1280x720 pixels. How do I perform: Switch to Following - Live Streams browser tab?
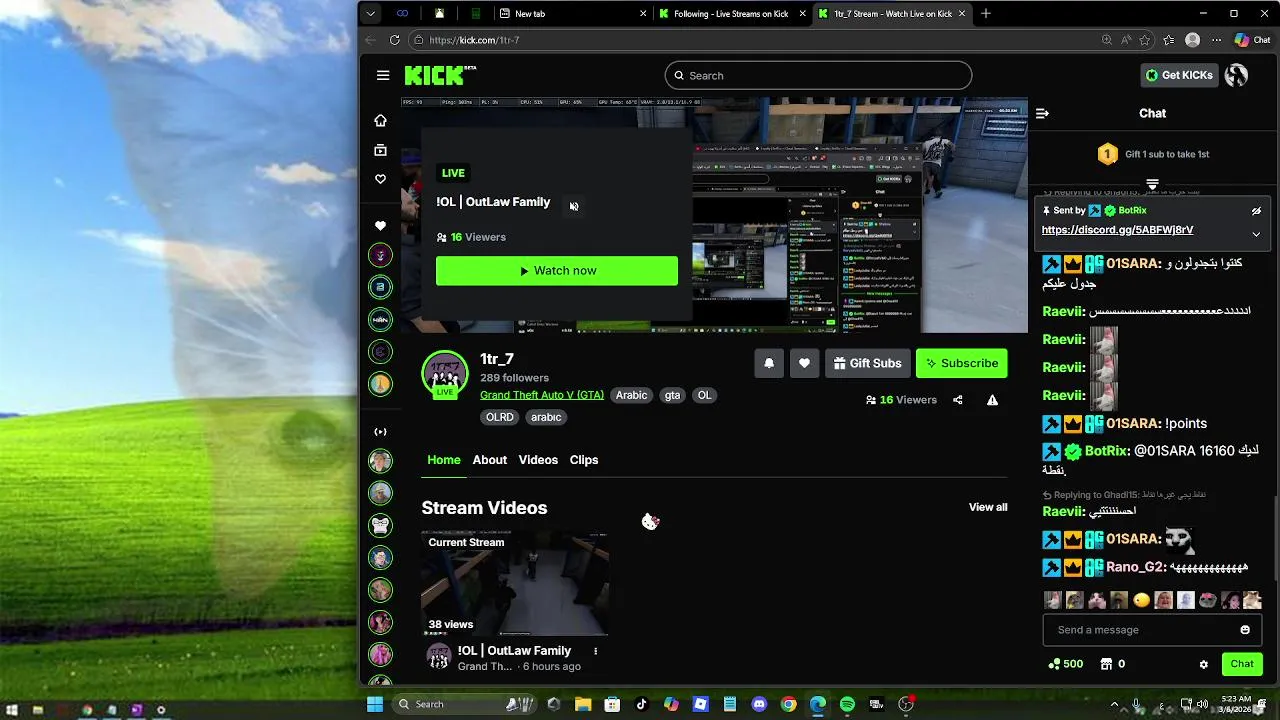click(731, 14)
